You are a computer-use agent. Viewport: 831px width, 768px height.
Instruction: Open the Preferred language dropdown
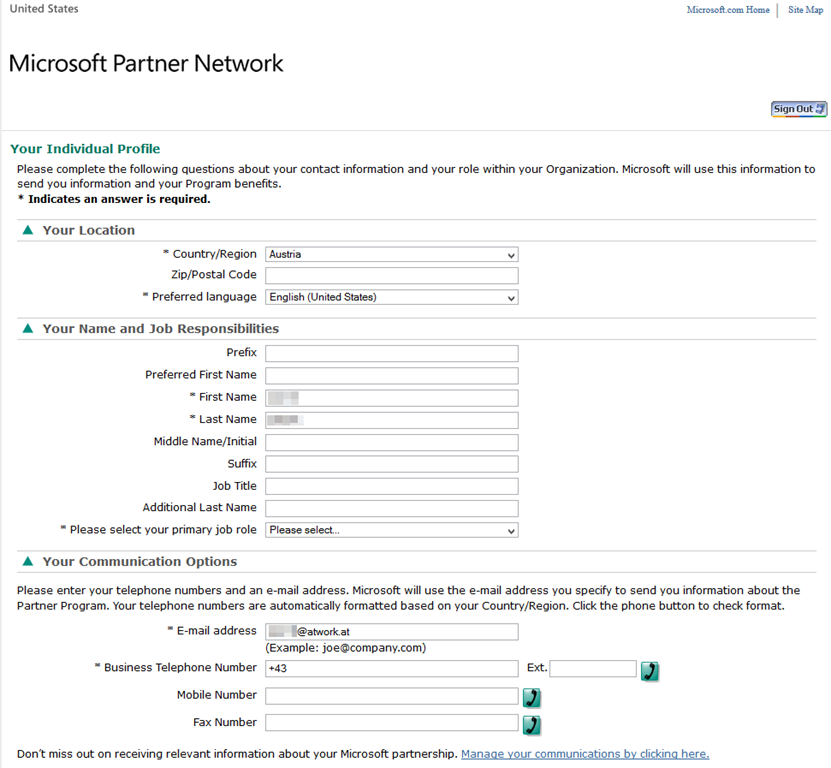tap(392, 297)
